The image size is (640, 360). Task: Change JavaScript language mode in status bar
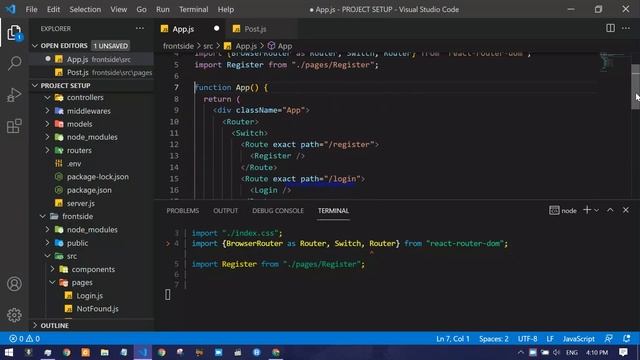click(x=578, y=339)
